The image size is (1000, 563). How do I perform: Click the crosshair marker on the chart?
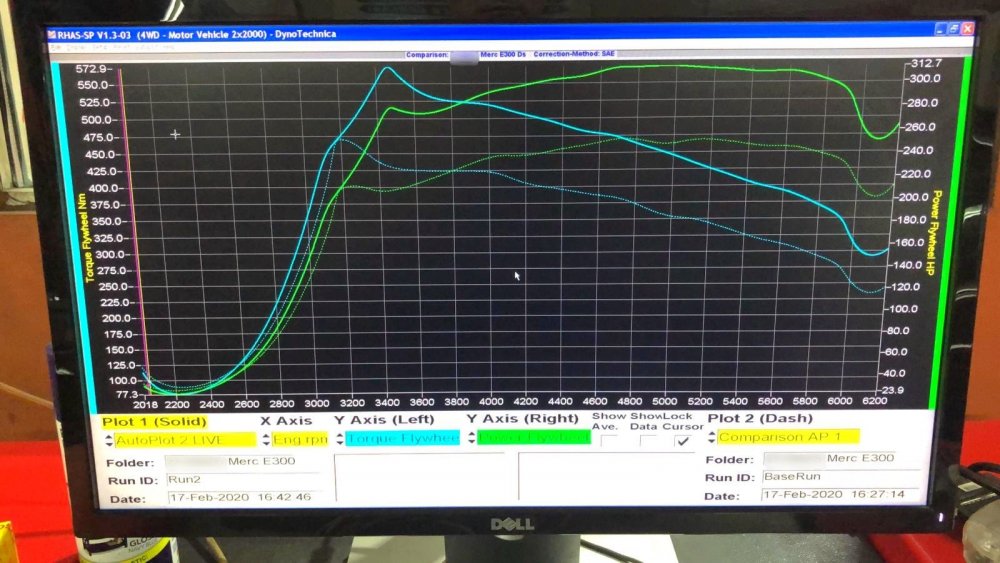click(x=175, y=134)
